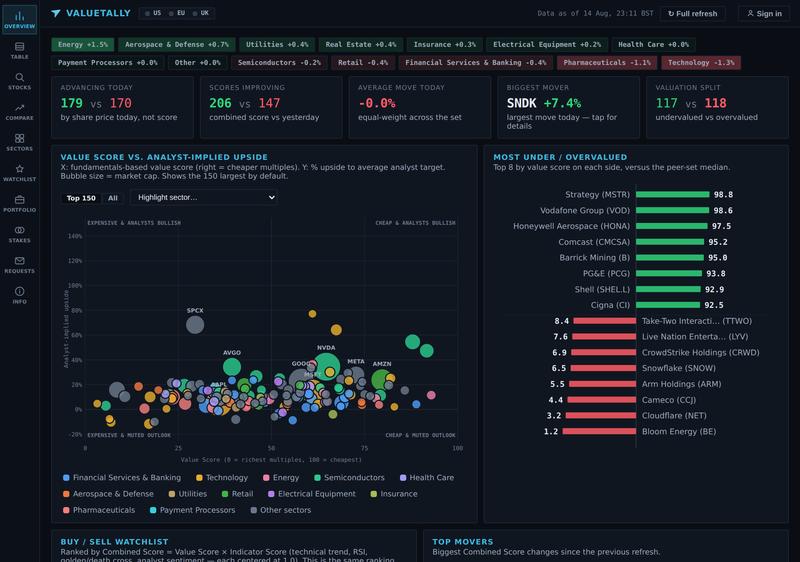Image resolution: width=800 pixels, height=562 pixels.
Task: Select the Electrical Equipment +0.2% chip
Action: pos(547,44)
